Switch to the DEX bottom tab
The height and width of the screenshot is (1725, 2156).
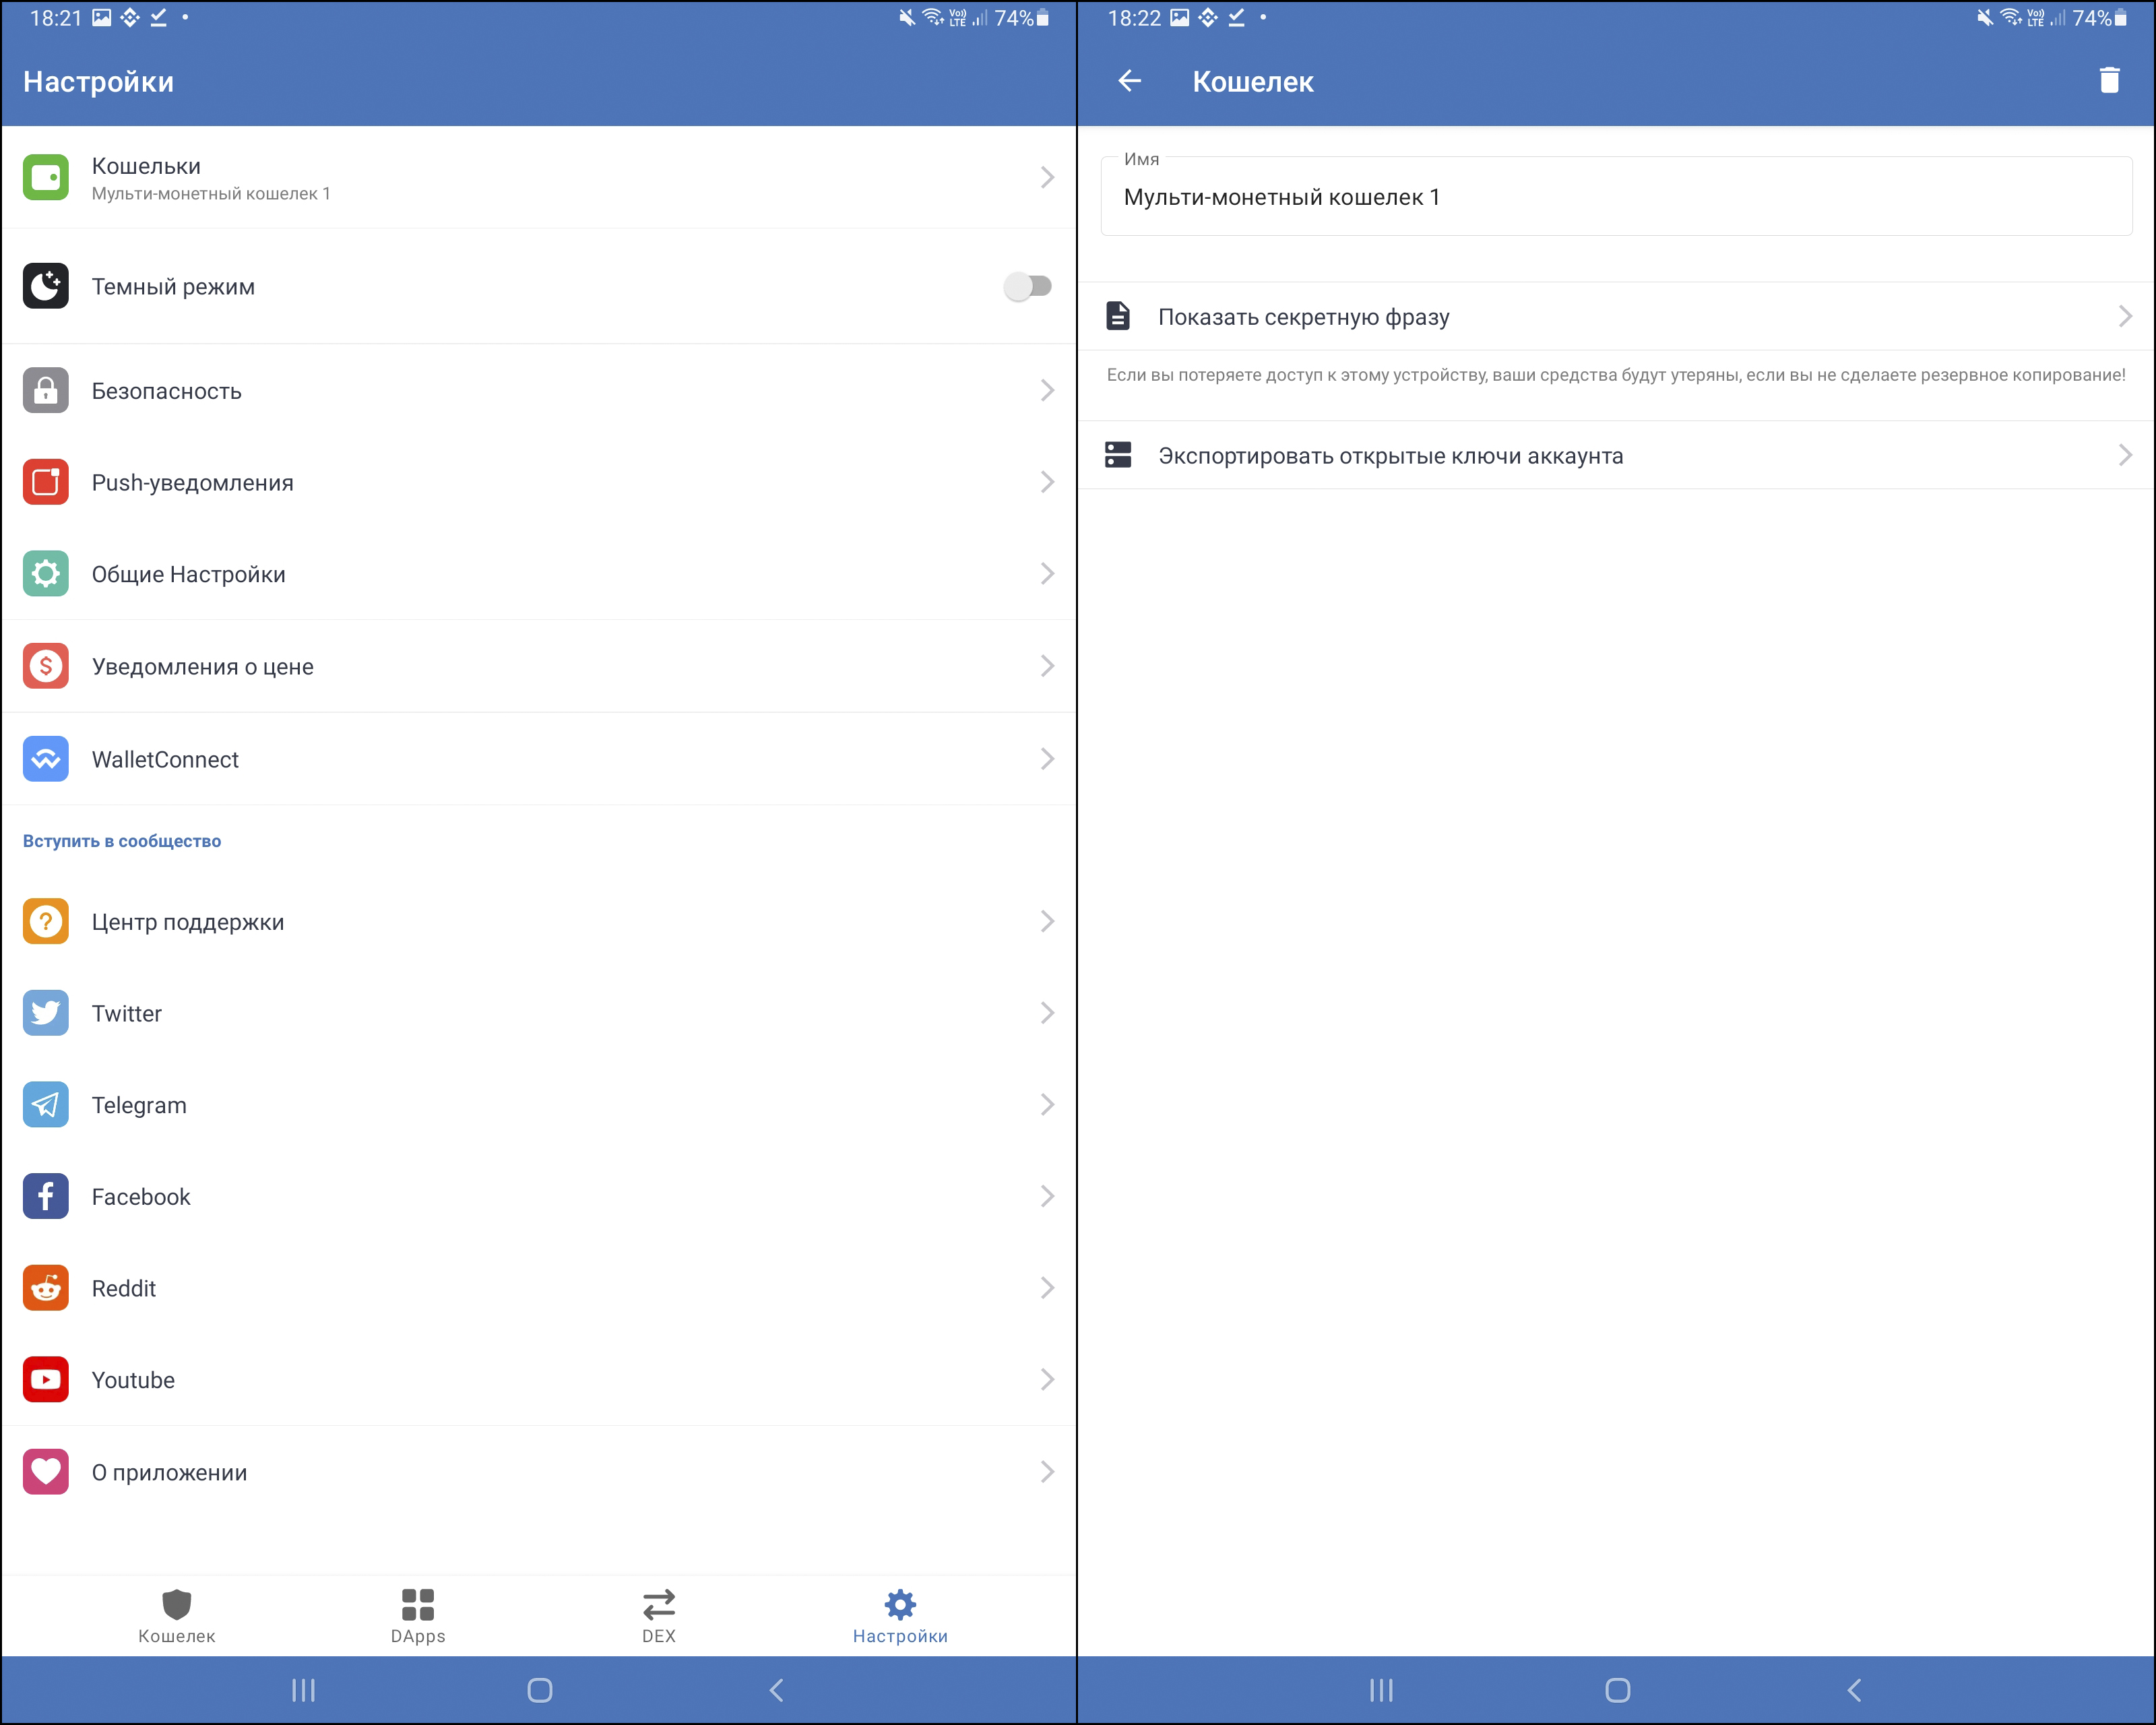(659, 1616)
